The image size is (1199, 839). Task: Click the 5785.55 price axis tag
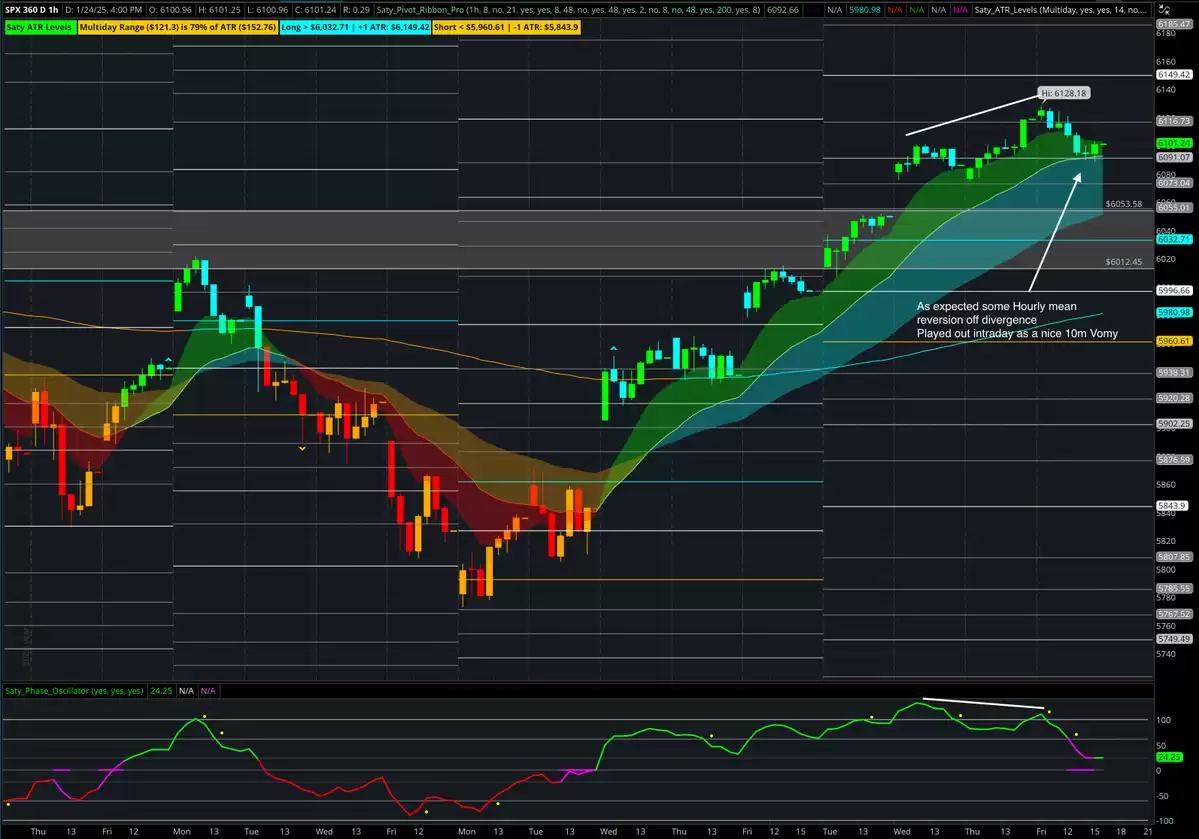pos(1174,588)
